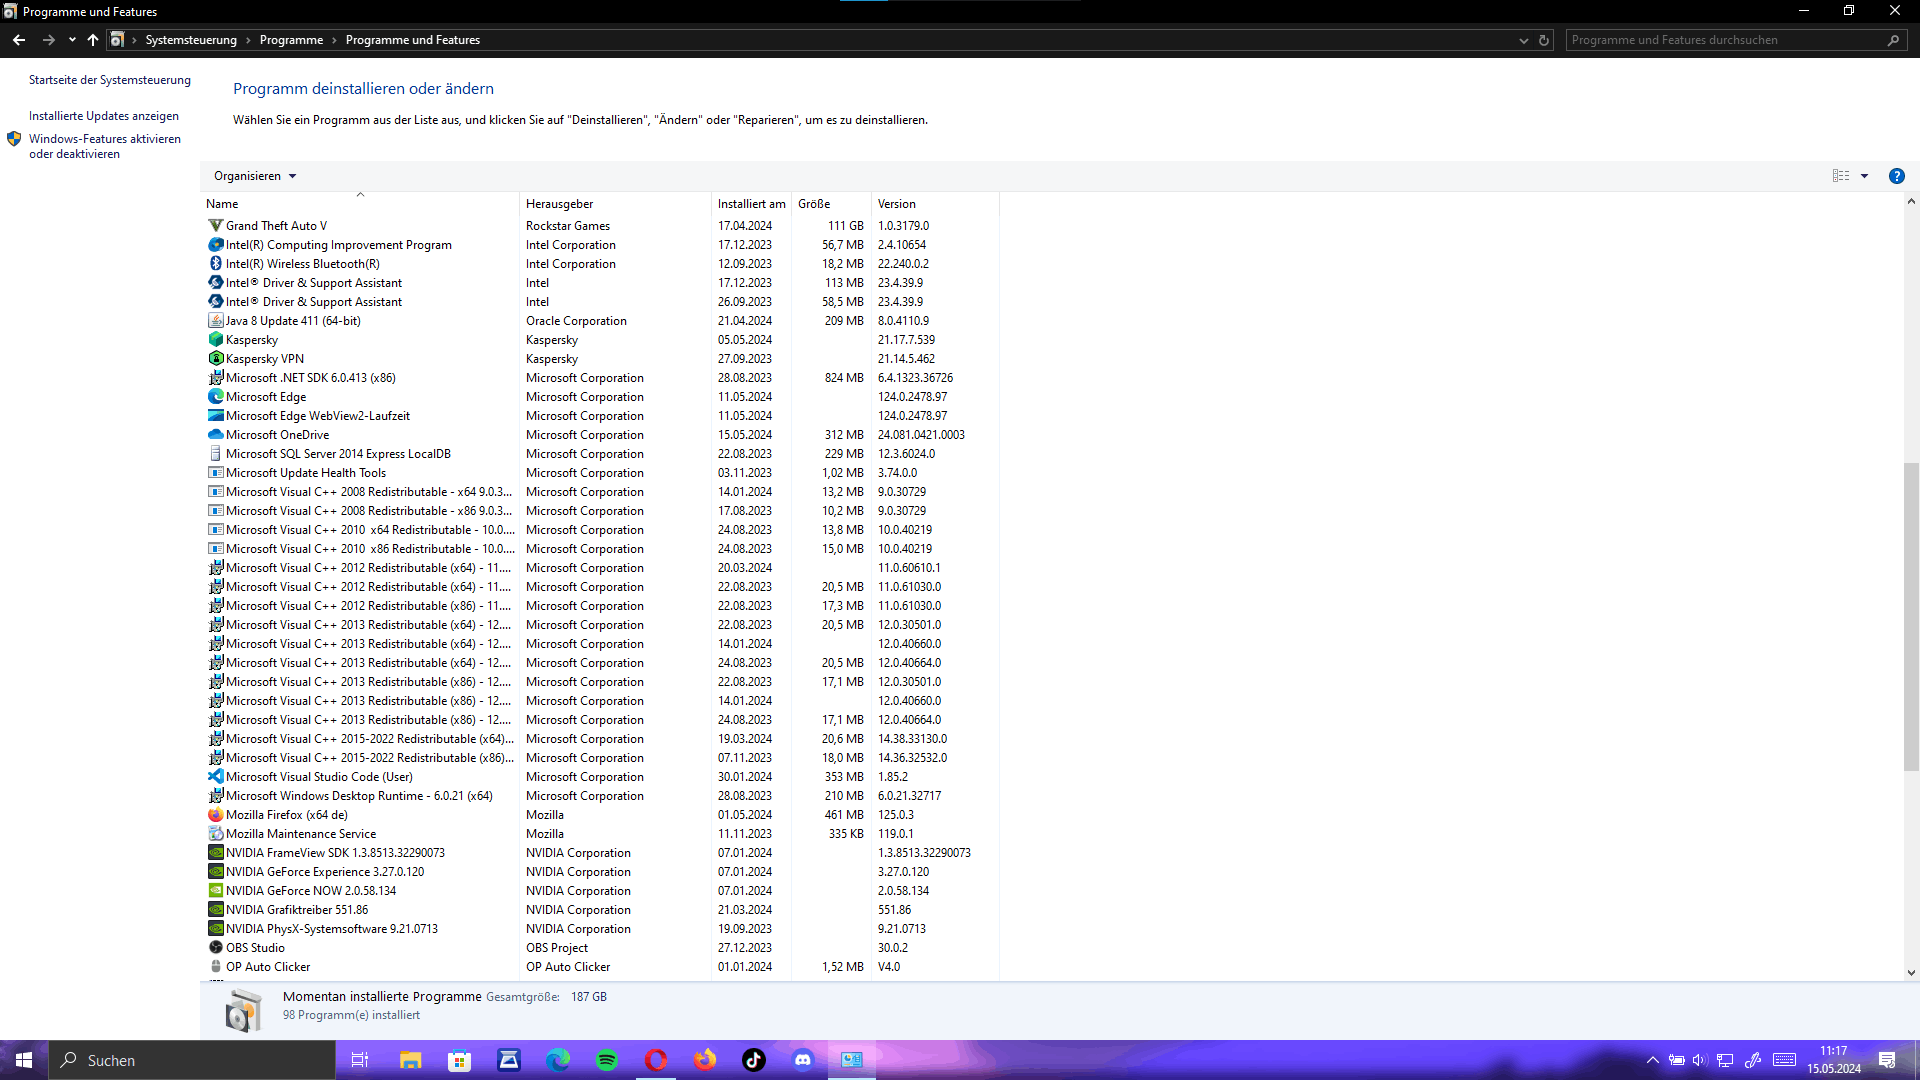Click the help question mark icon

pos(1896,176)
